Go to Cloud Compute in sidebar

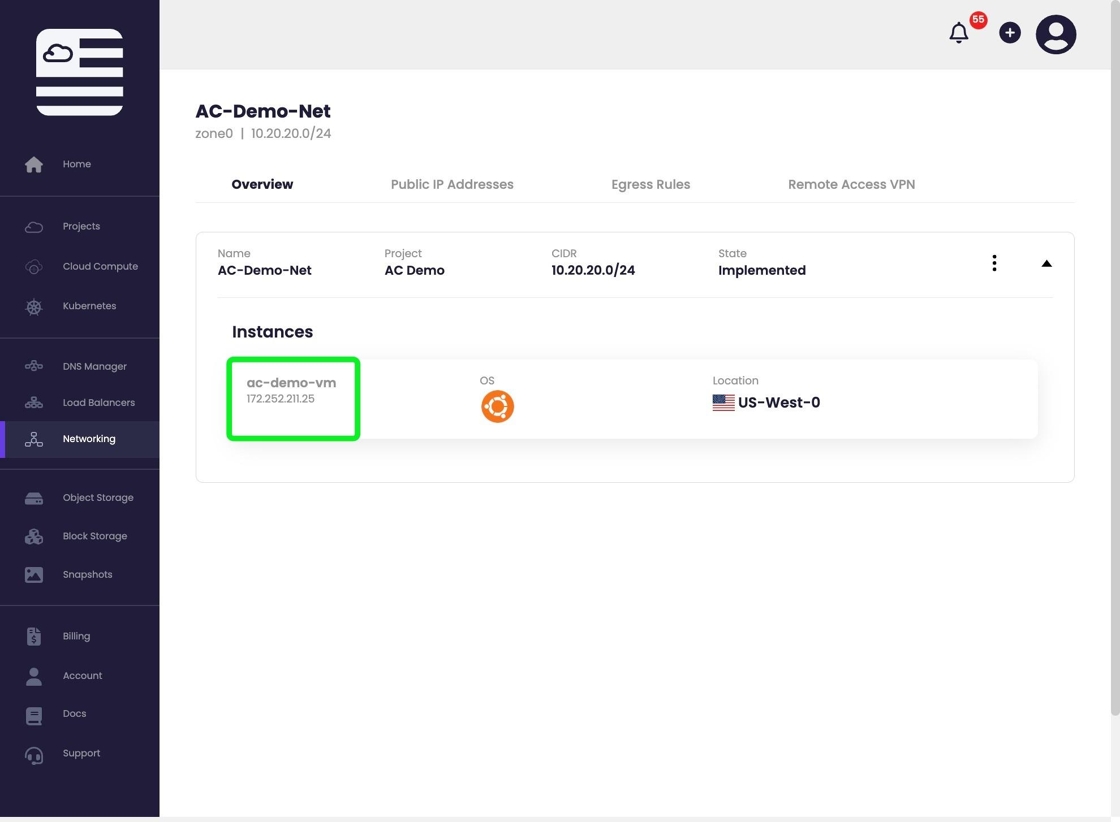click(100, 266)
